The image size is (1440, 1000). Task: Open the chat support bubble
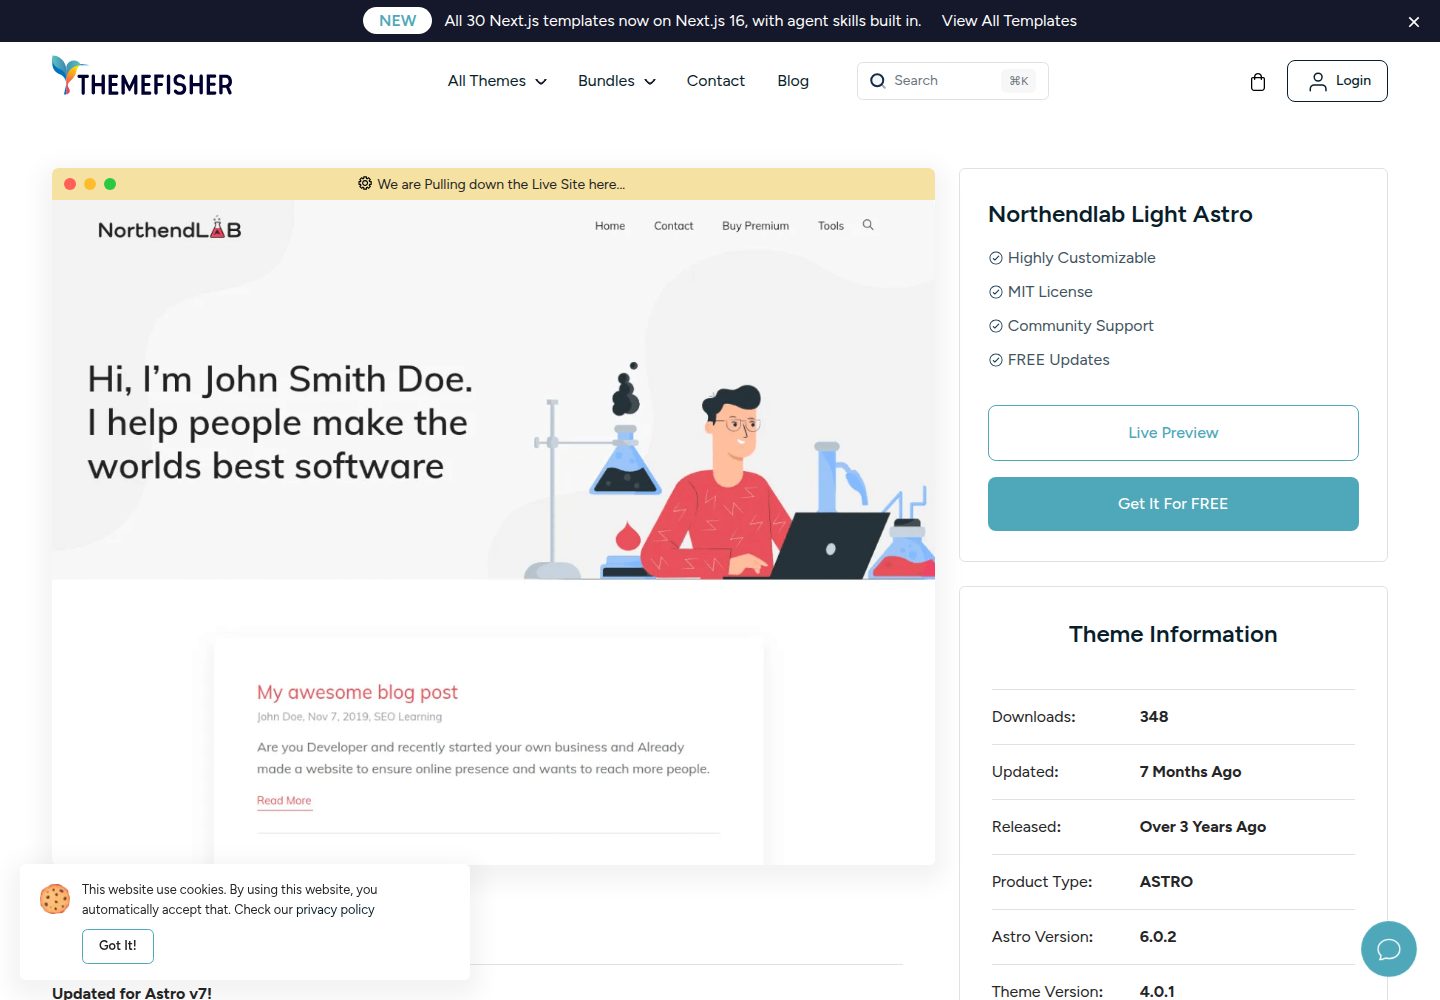(x=1388, y=949)
